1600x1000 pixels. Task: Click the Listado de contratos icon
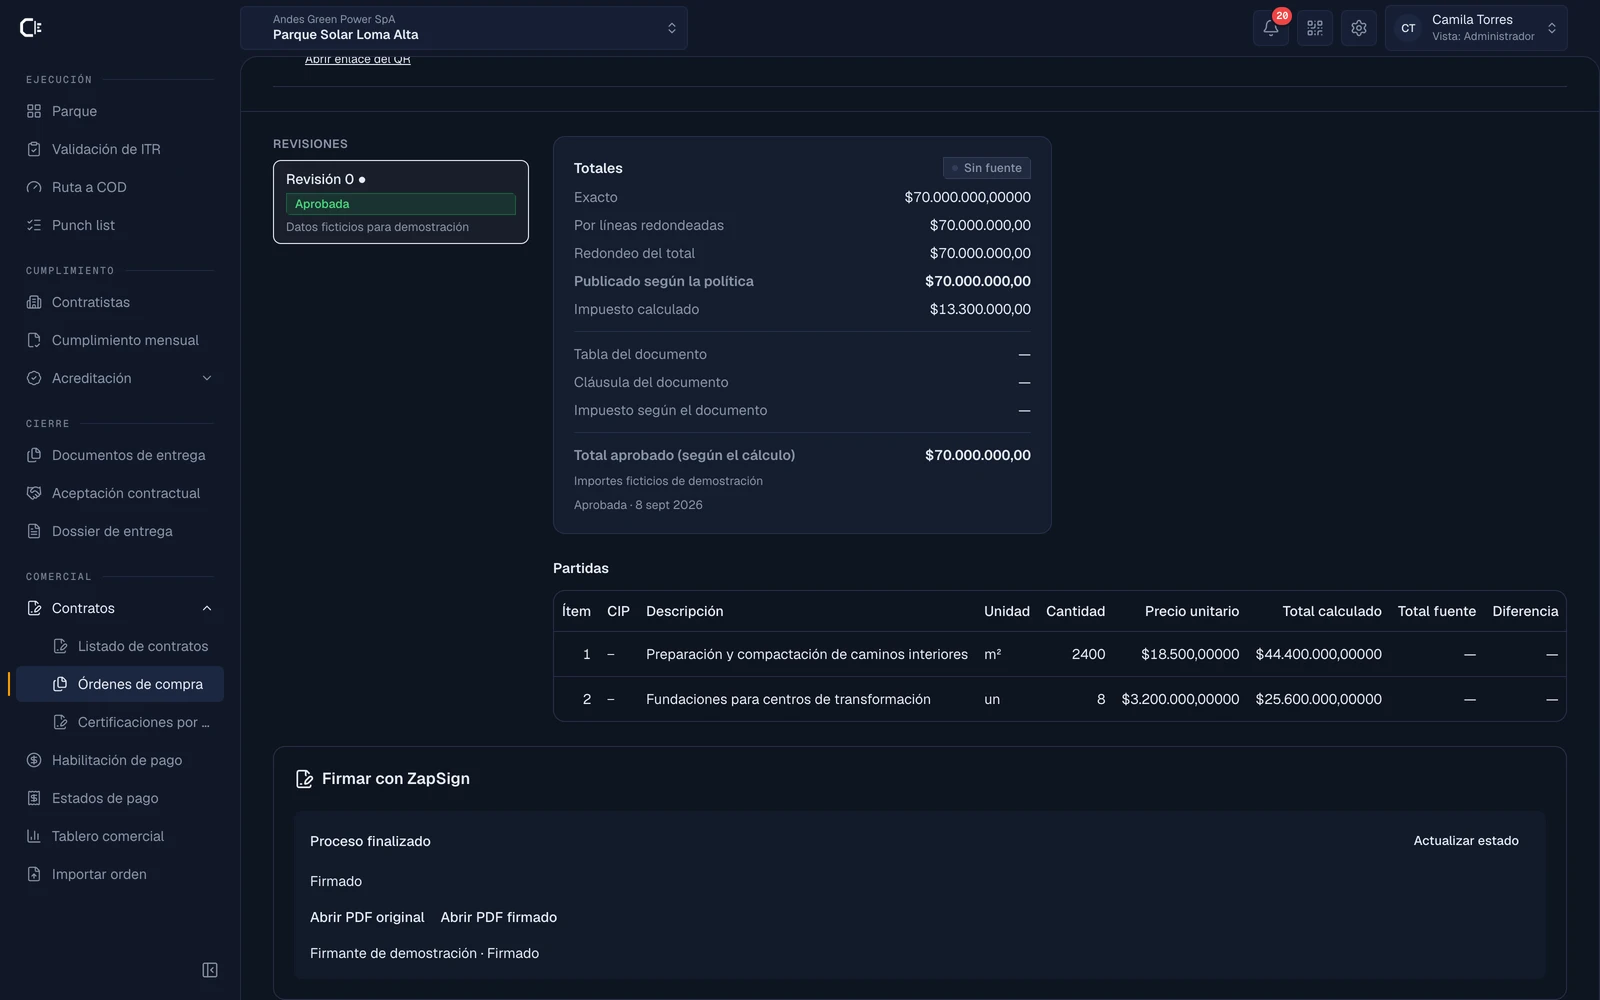click(x=60, y=646)
